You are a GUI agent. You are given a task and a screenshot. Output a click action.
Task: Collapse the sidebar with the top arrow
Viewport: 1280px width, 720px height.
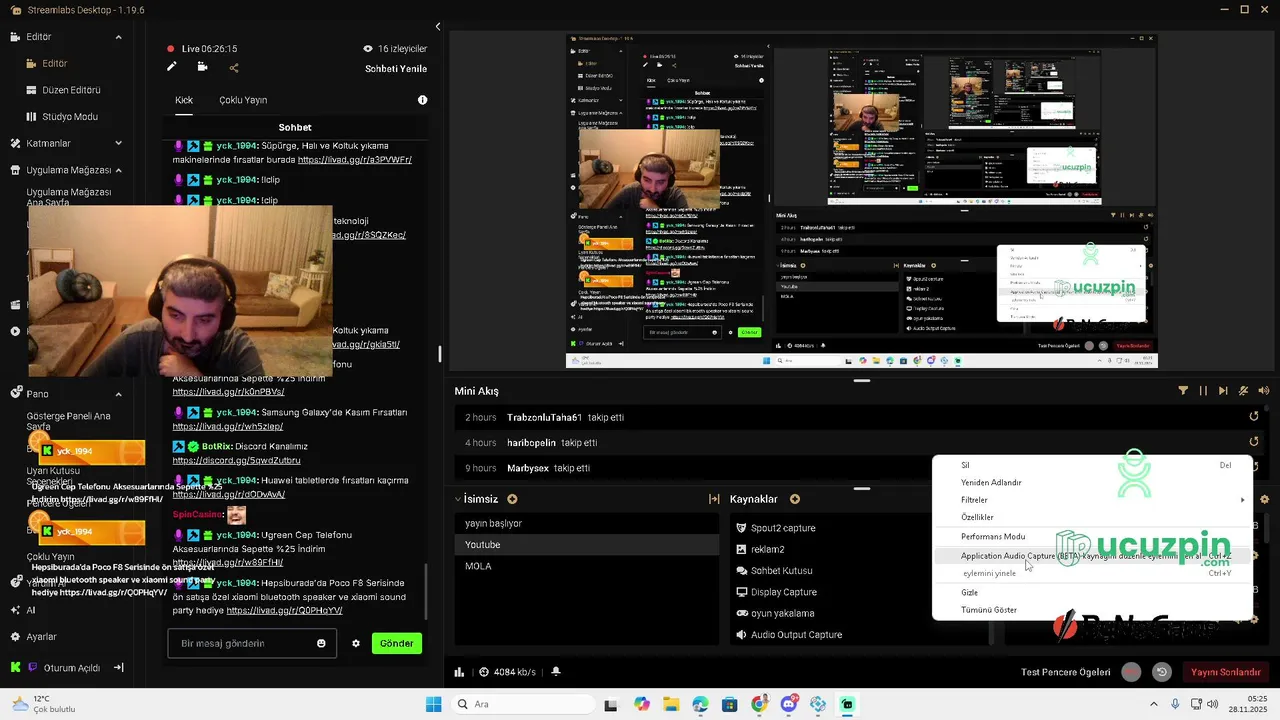click(437, 26)
